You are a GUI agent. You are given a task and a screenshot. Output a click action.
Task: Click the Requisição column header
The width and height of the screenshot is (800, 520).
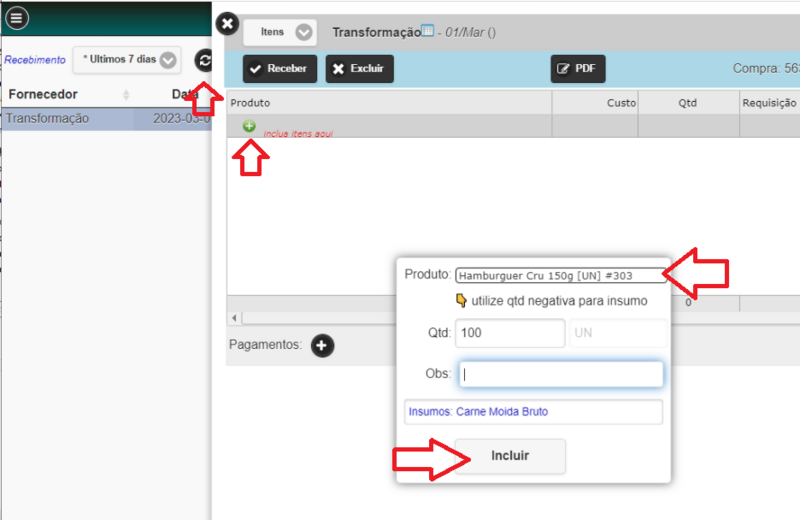pyautogui.click(x=769, y=103)
